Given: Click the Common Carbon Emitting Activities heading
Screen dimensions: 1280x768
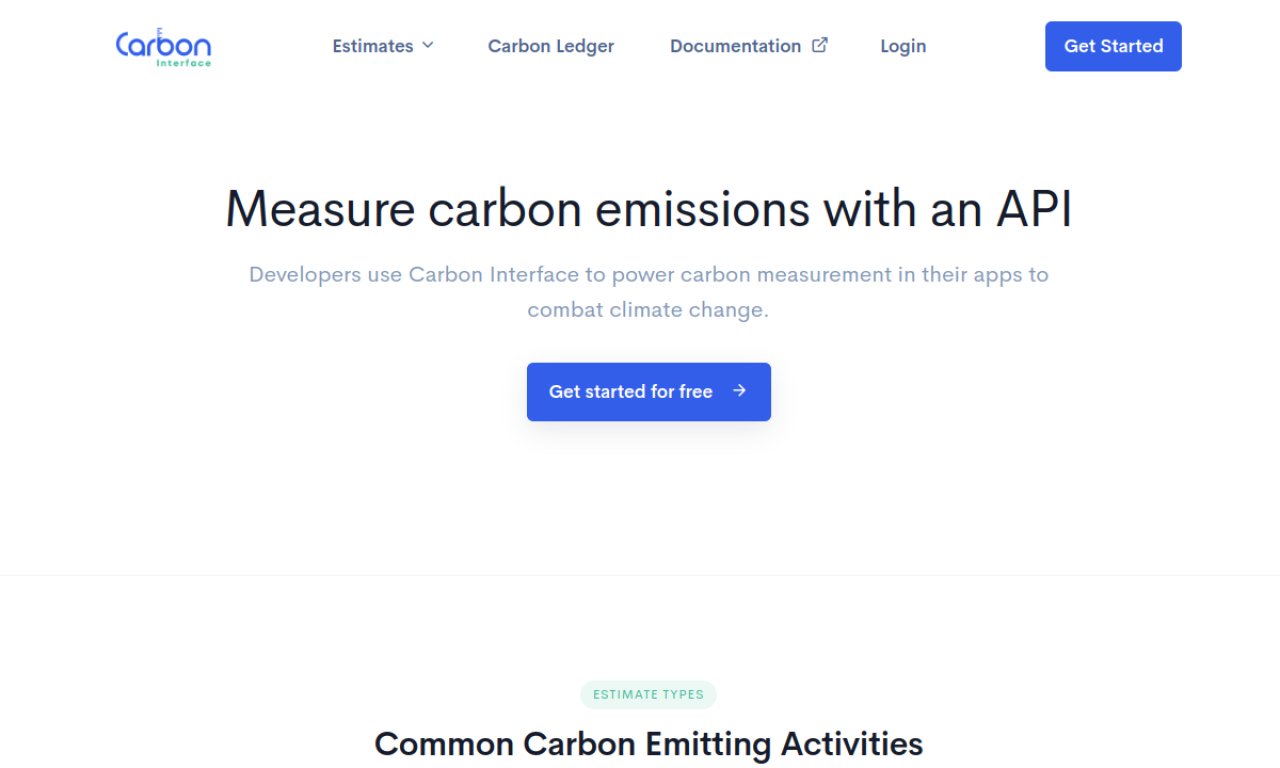Looking at the screenshot, I should click(648, 743).
